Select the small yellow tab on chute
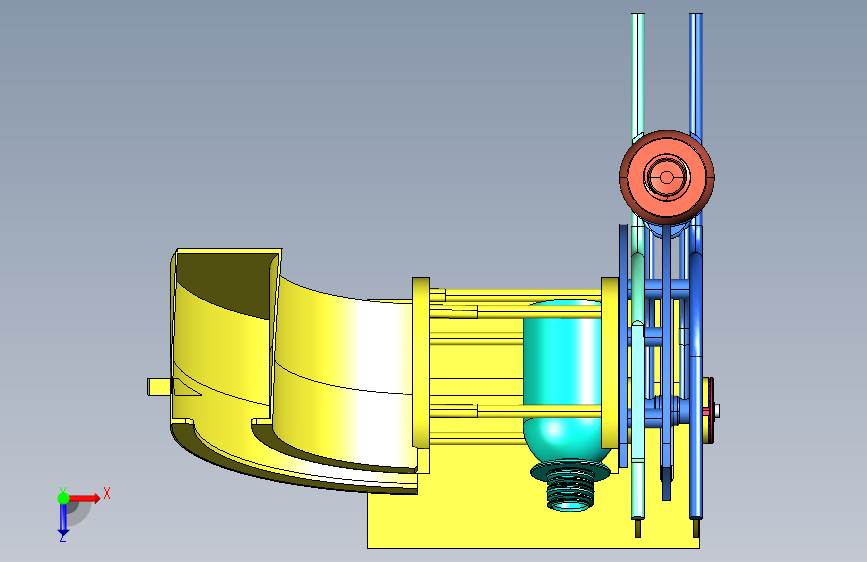Screen dimensions: 867x562 pos(160,387)
